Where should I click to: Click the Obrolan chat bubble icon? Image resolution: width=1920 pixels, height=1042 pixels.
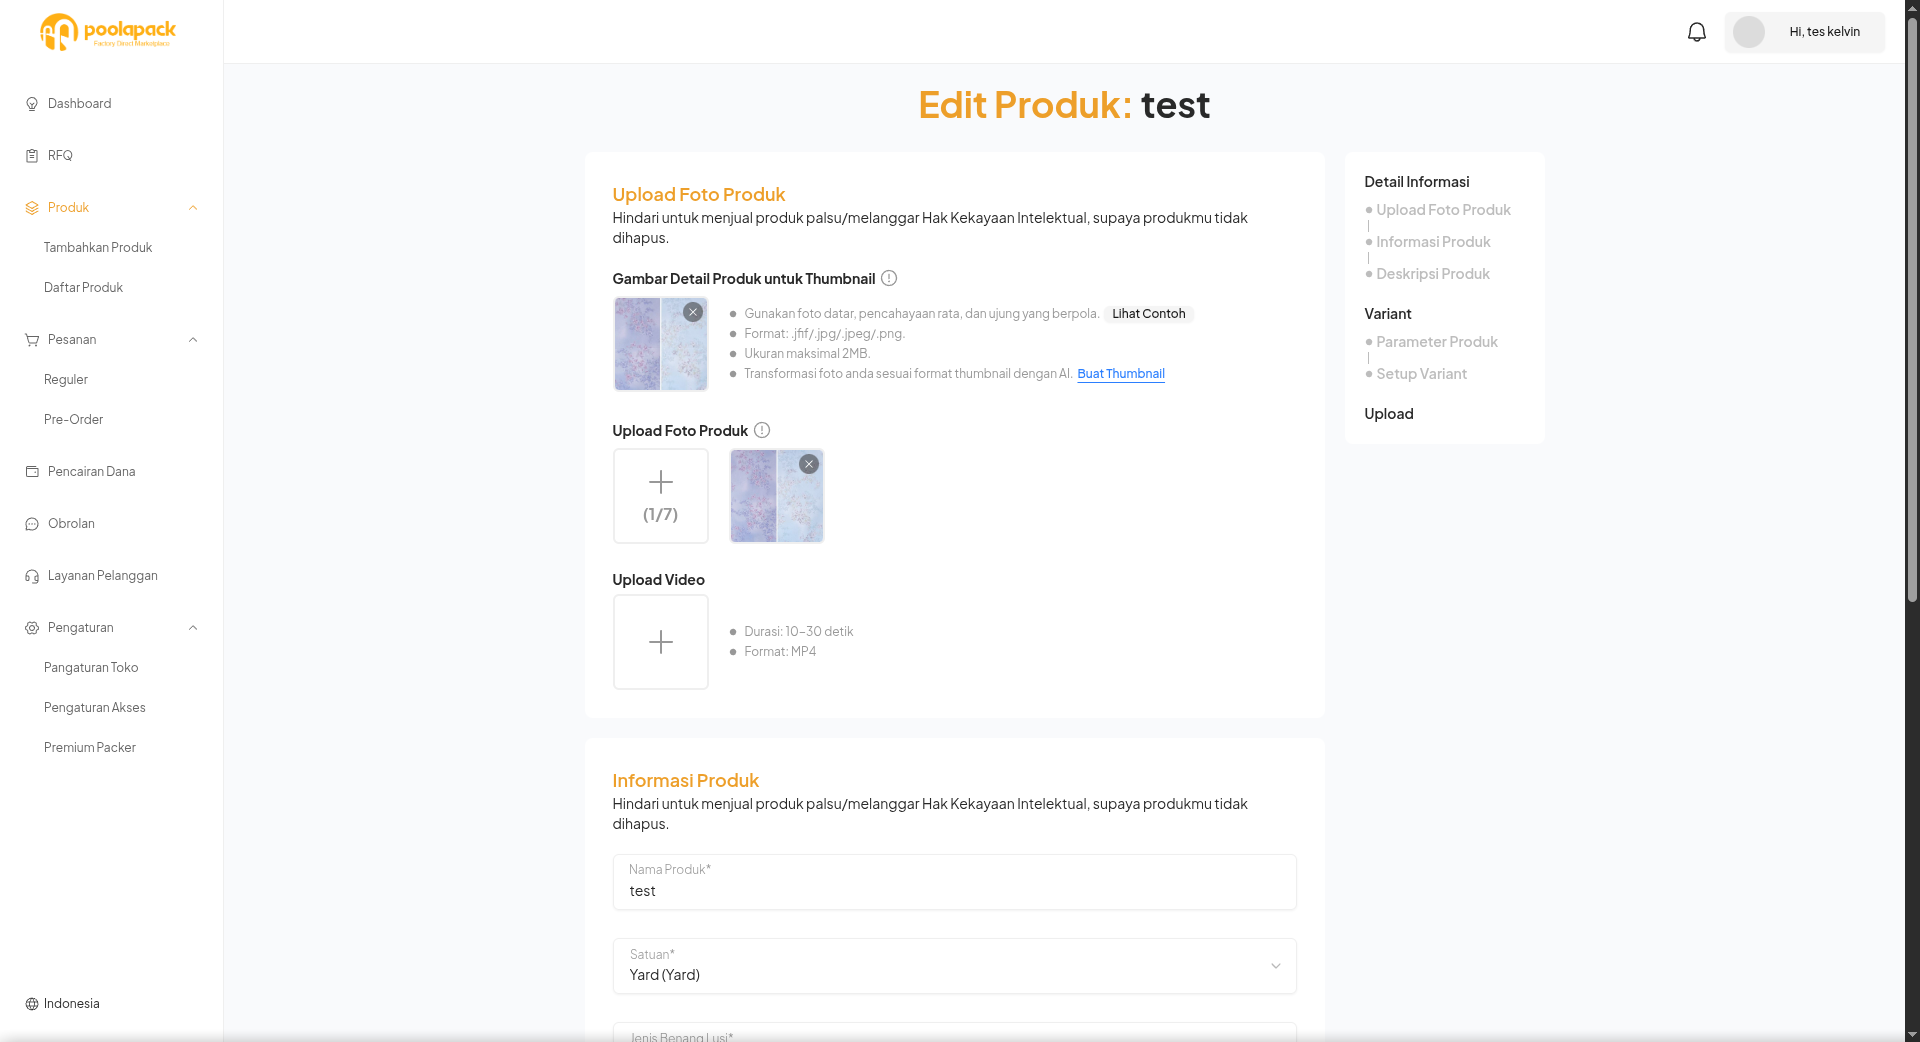32,524
